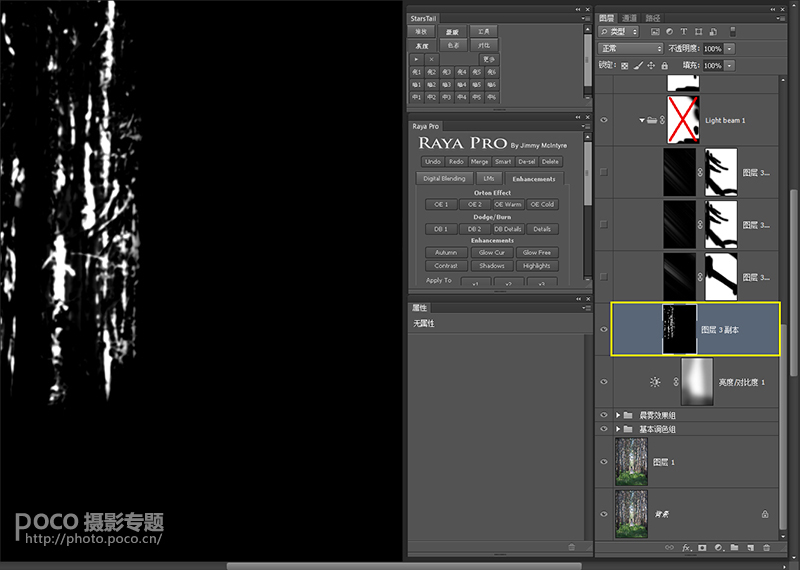The image size is (800, 570).
Task: Click the play arrow button in StarsTail panel
Action: coord(417,59)
